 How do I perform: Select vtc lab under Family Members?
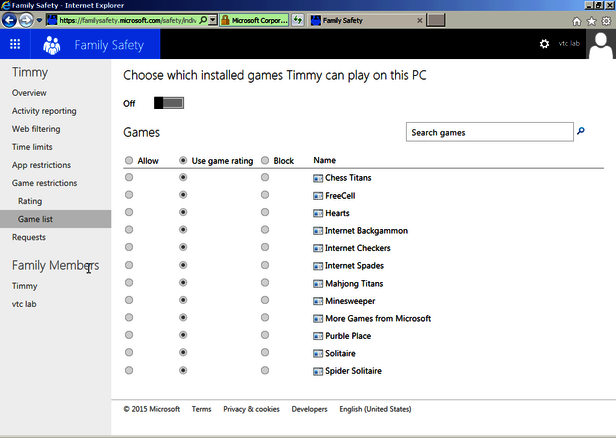click(x=24, y=304)
